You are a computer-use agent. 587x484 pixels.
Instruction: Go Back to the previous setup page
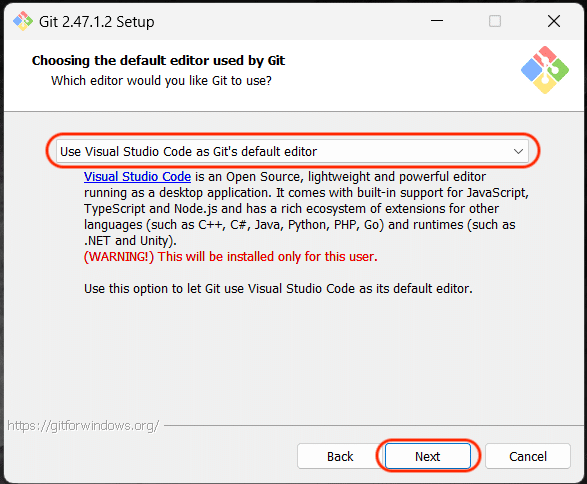point(340,456)
